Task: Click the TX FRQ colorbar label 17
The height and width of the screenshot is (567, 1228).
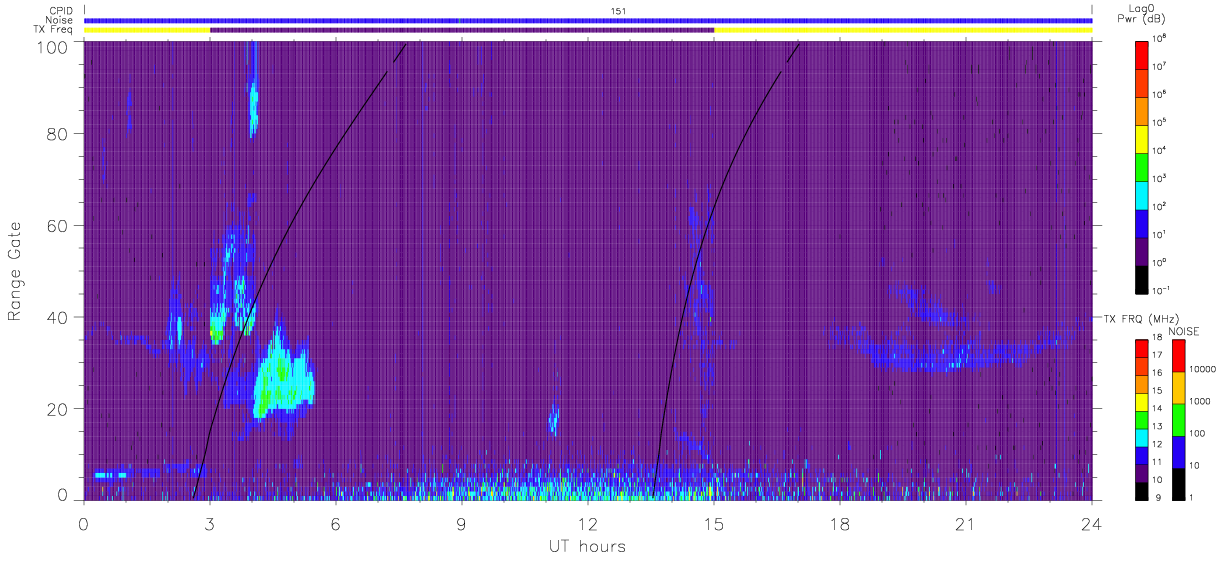Action: click(1158, 355)
